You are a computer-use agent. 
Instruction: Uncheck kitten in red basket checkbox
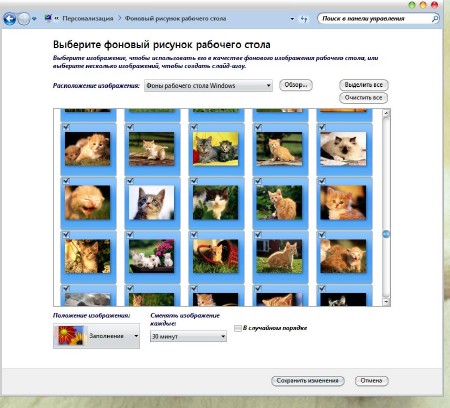194,235
